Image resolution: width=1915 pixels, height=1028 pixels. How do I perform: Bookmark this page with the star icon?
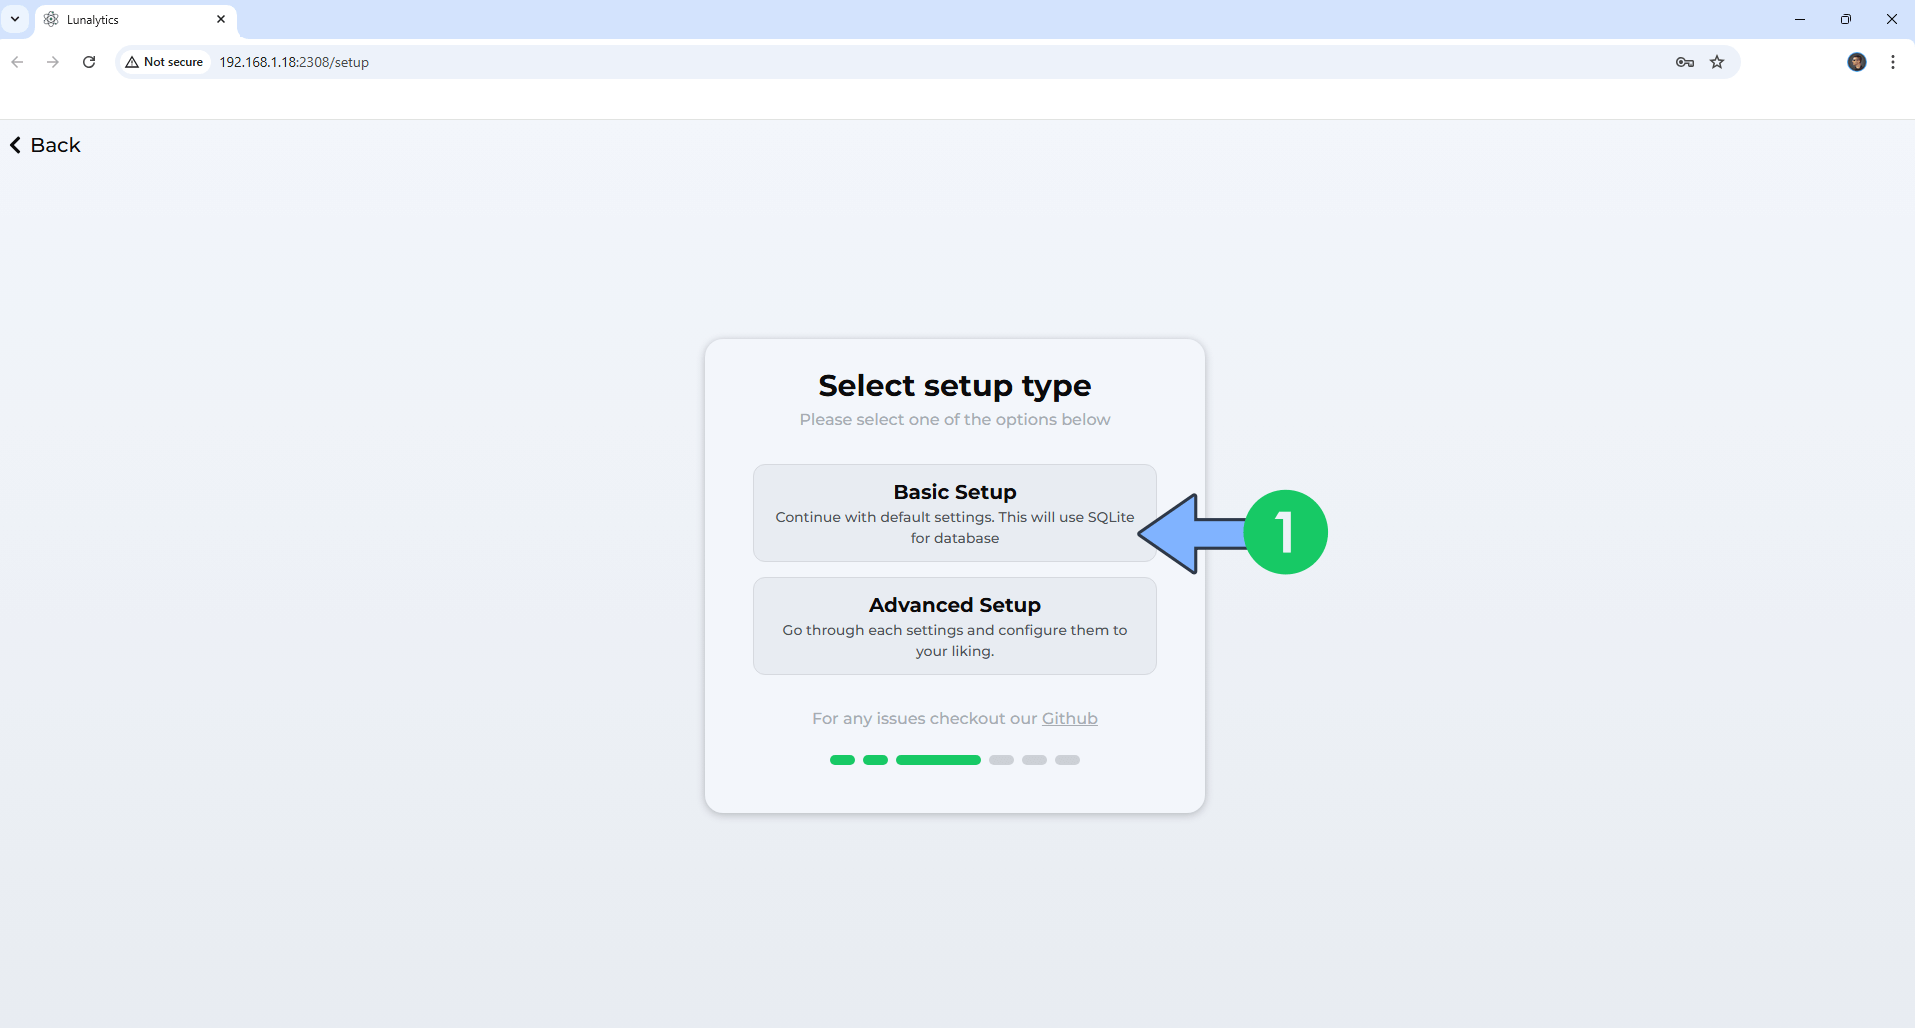coord(1717,62)
